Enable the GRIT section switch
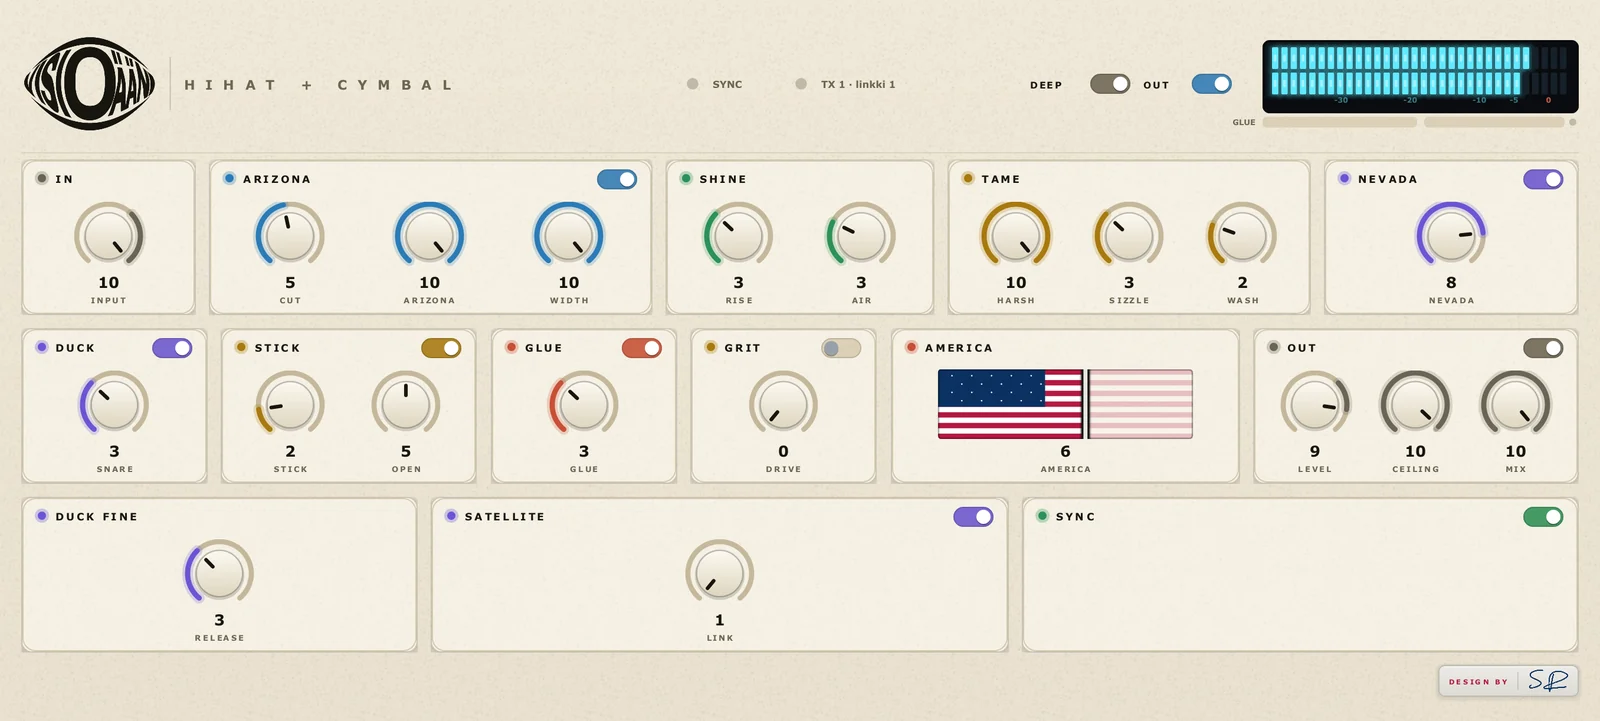The height and width of the screenshot is (721, 1600). point(841,348)
